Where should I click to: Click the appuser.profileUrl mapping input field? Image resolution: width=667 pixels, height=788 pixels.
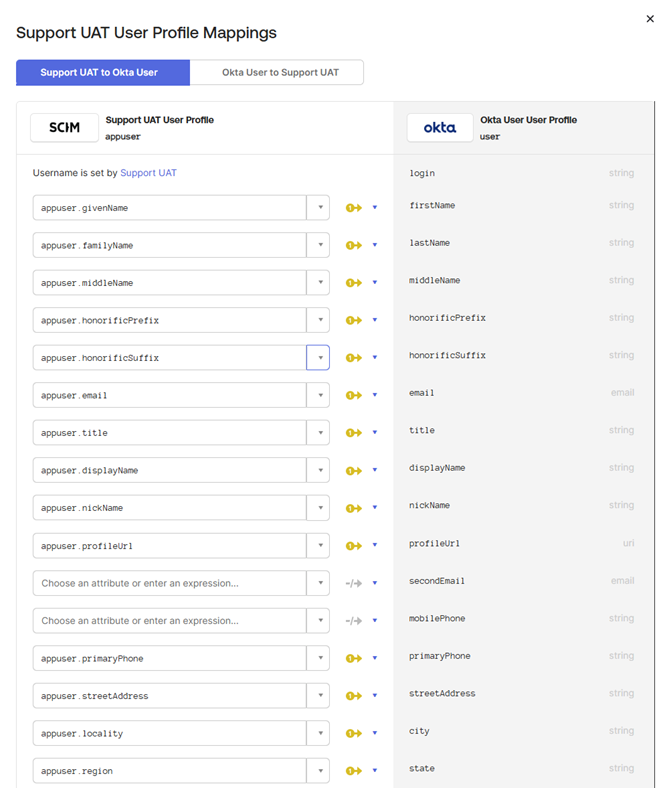pos(169,546)
